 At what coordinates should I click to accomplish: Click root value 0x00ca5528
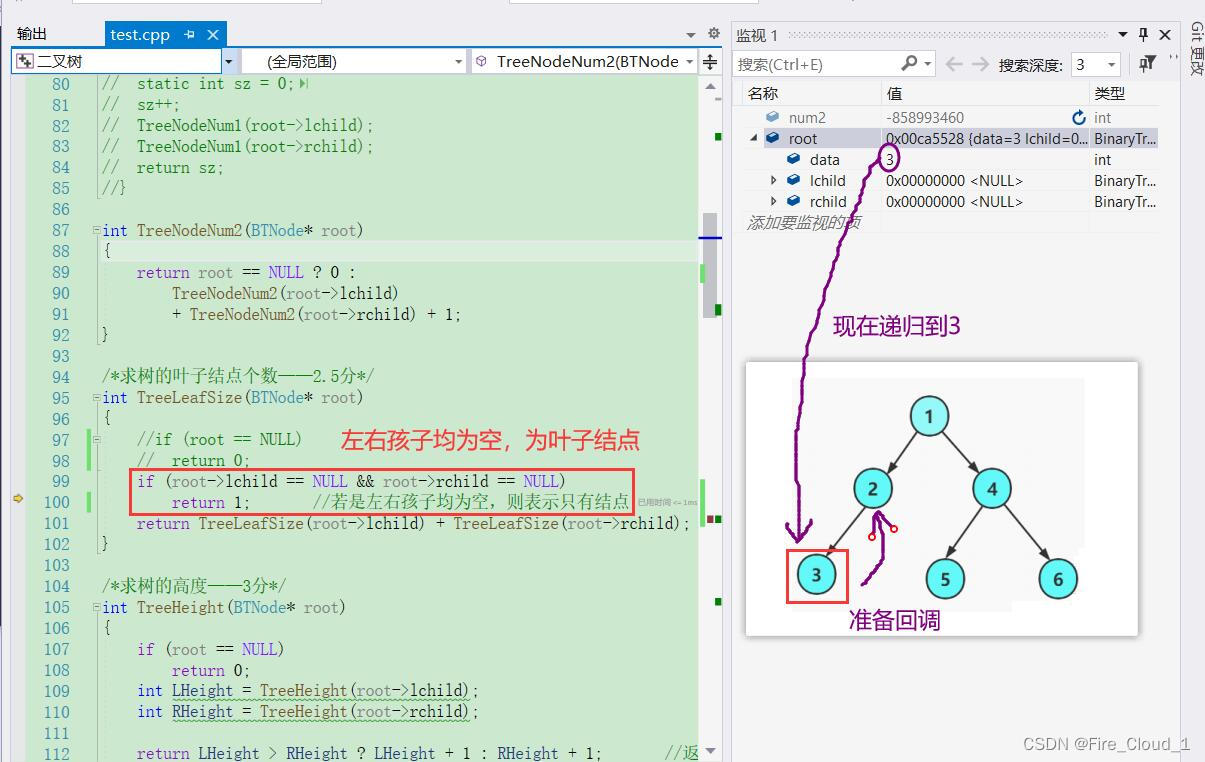(986, 139)
